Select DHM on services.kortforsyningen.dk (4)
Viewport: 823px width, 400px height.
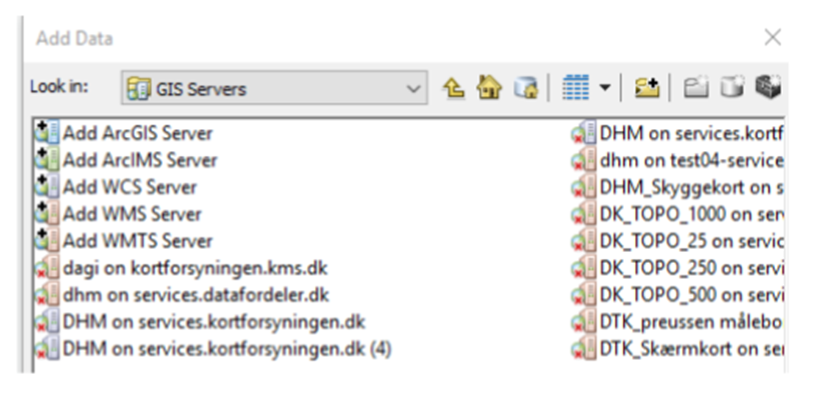coord(213,348)
